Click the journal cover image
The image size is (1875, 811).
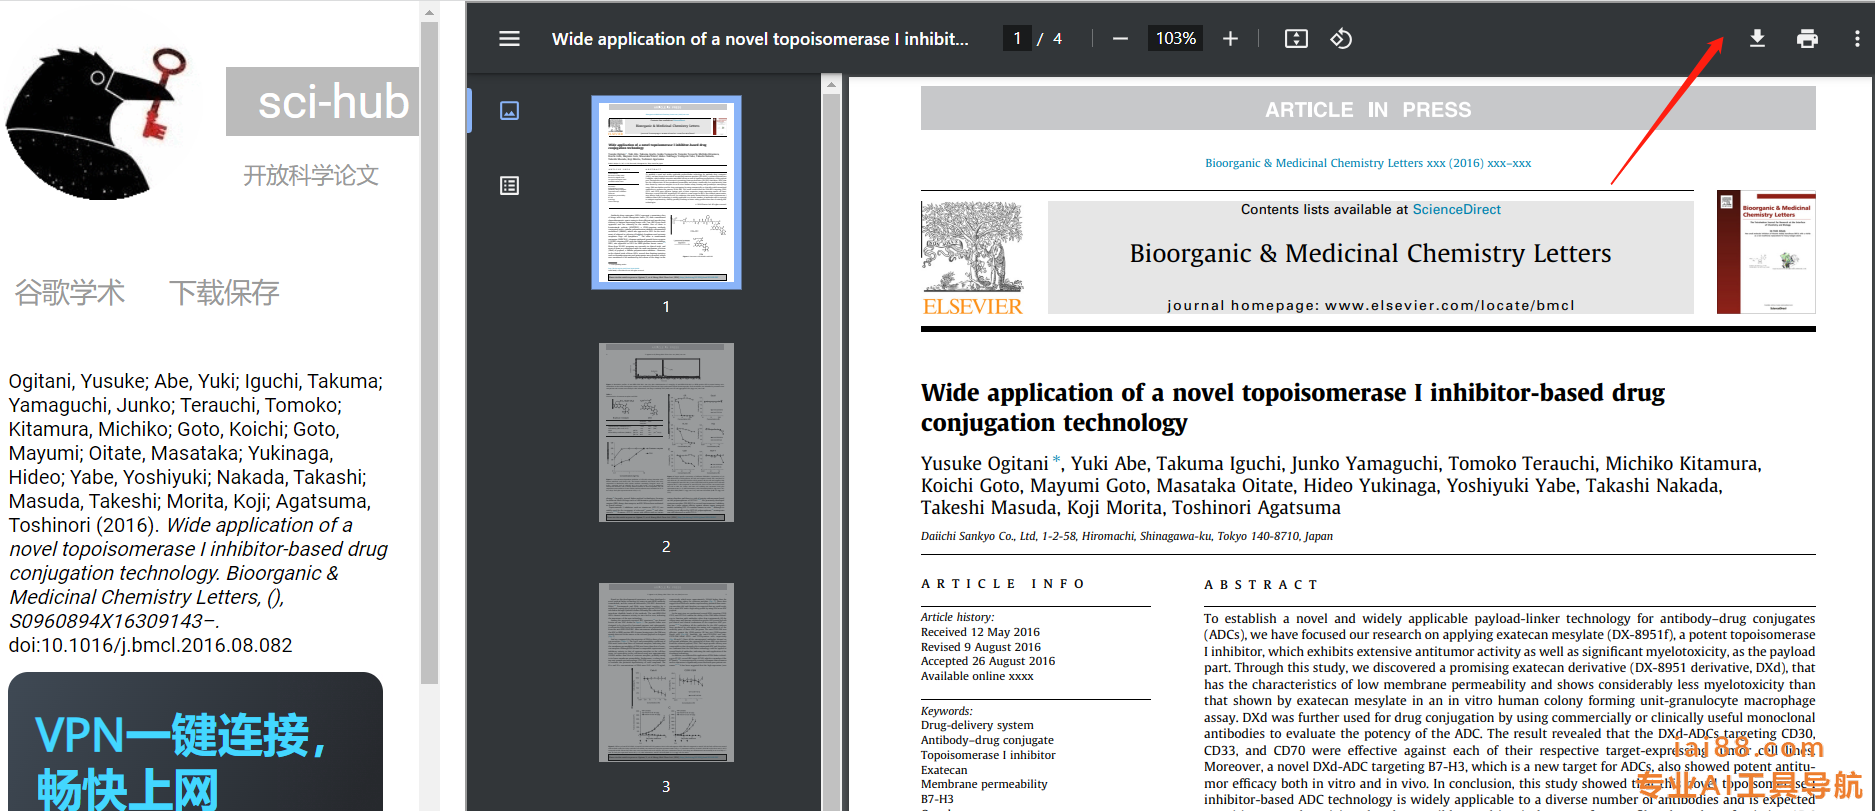pos(1766,252)
